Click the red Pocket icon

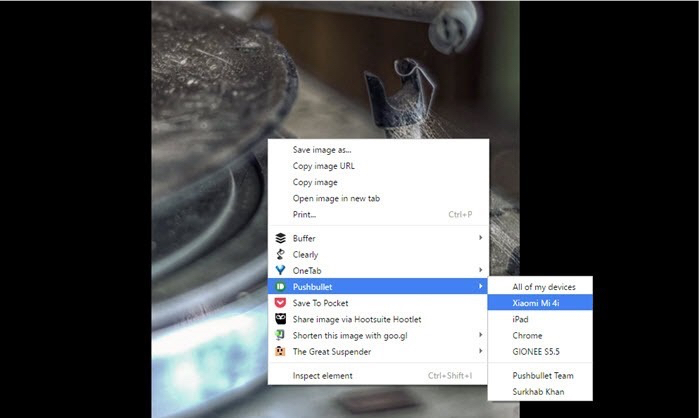tap(280, 303)
